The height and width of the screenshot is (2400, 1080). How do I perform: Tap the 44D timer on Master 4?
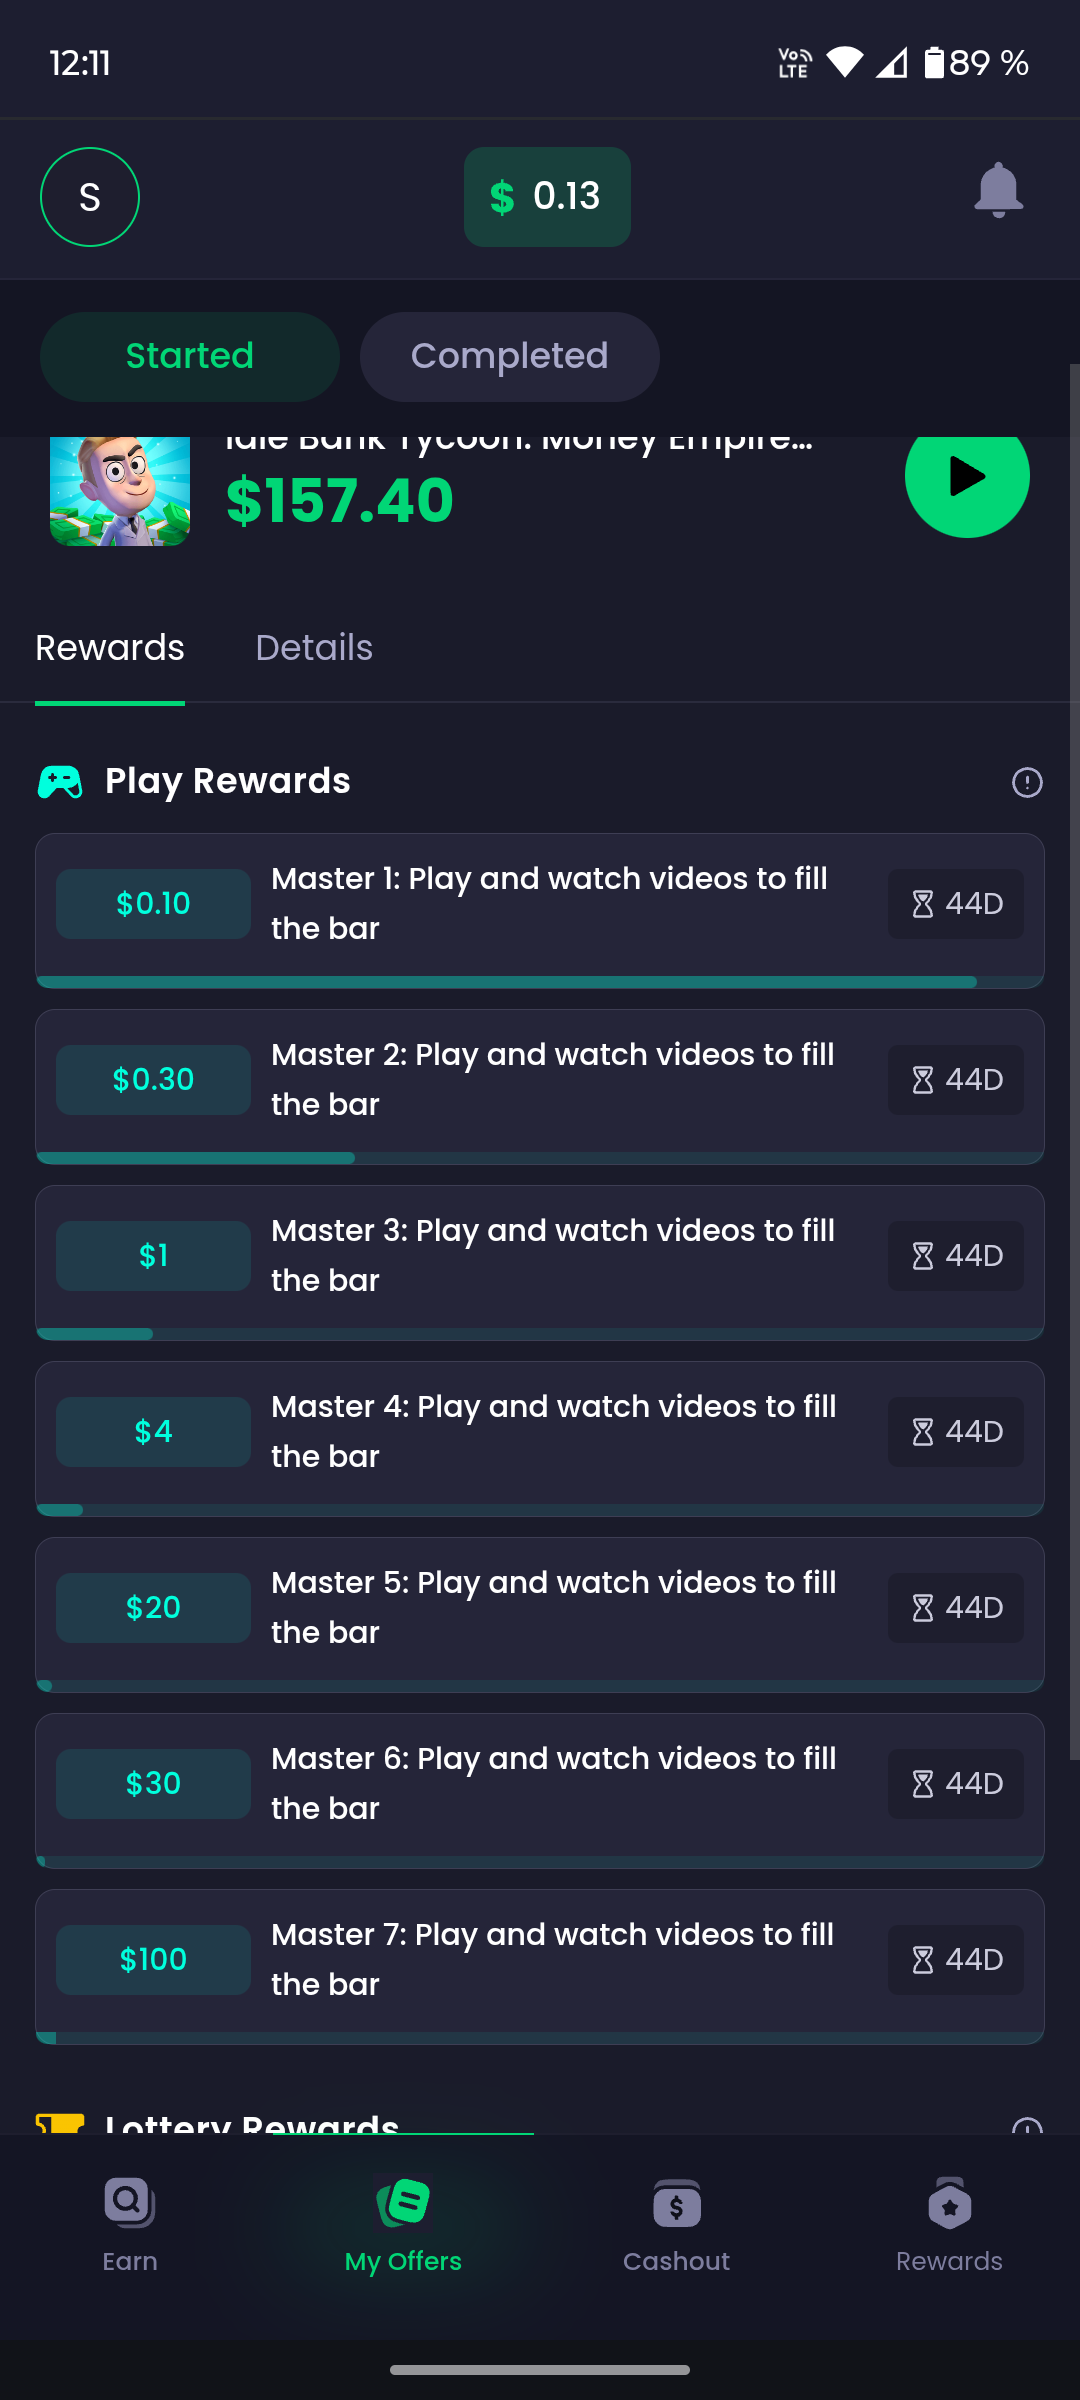click(956, 1432)
